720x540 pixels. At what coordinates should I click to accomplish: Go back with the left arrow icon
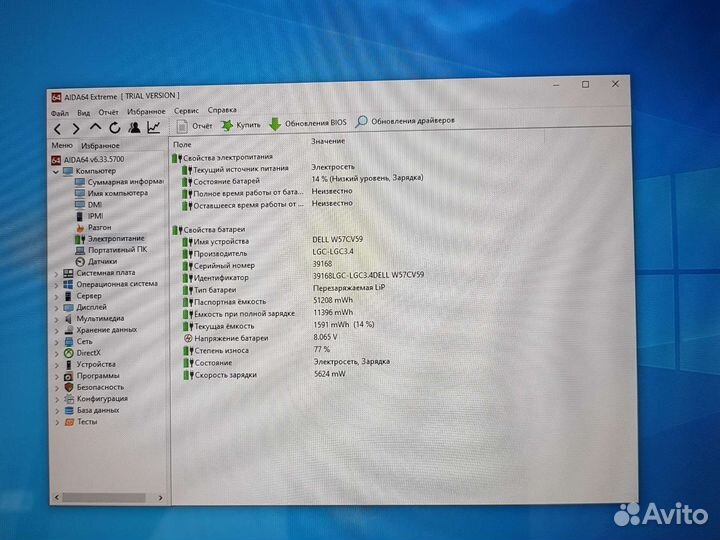pyautogui.click(x=57, y=129)
